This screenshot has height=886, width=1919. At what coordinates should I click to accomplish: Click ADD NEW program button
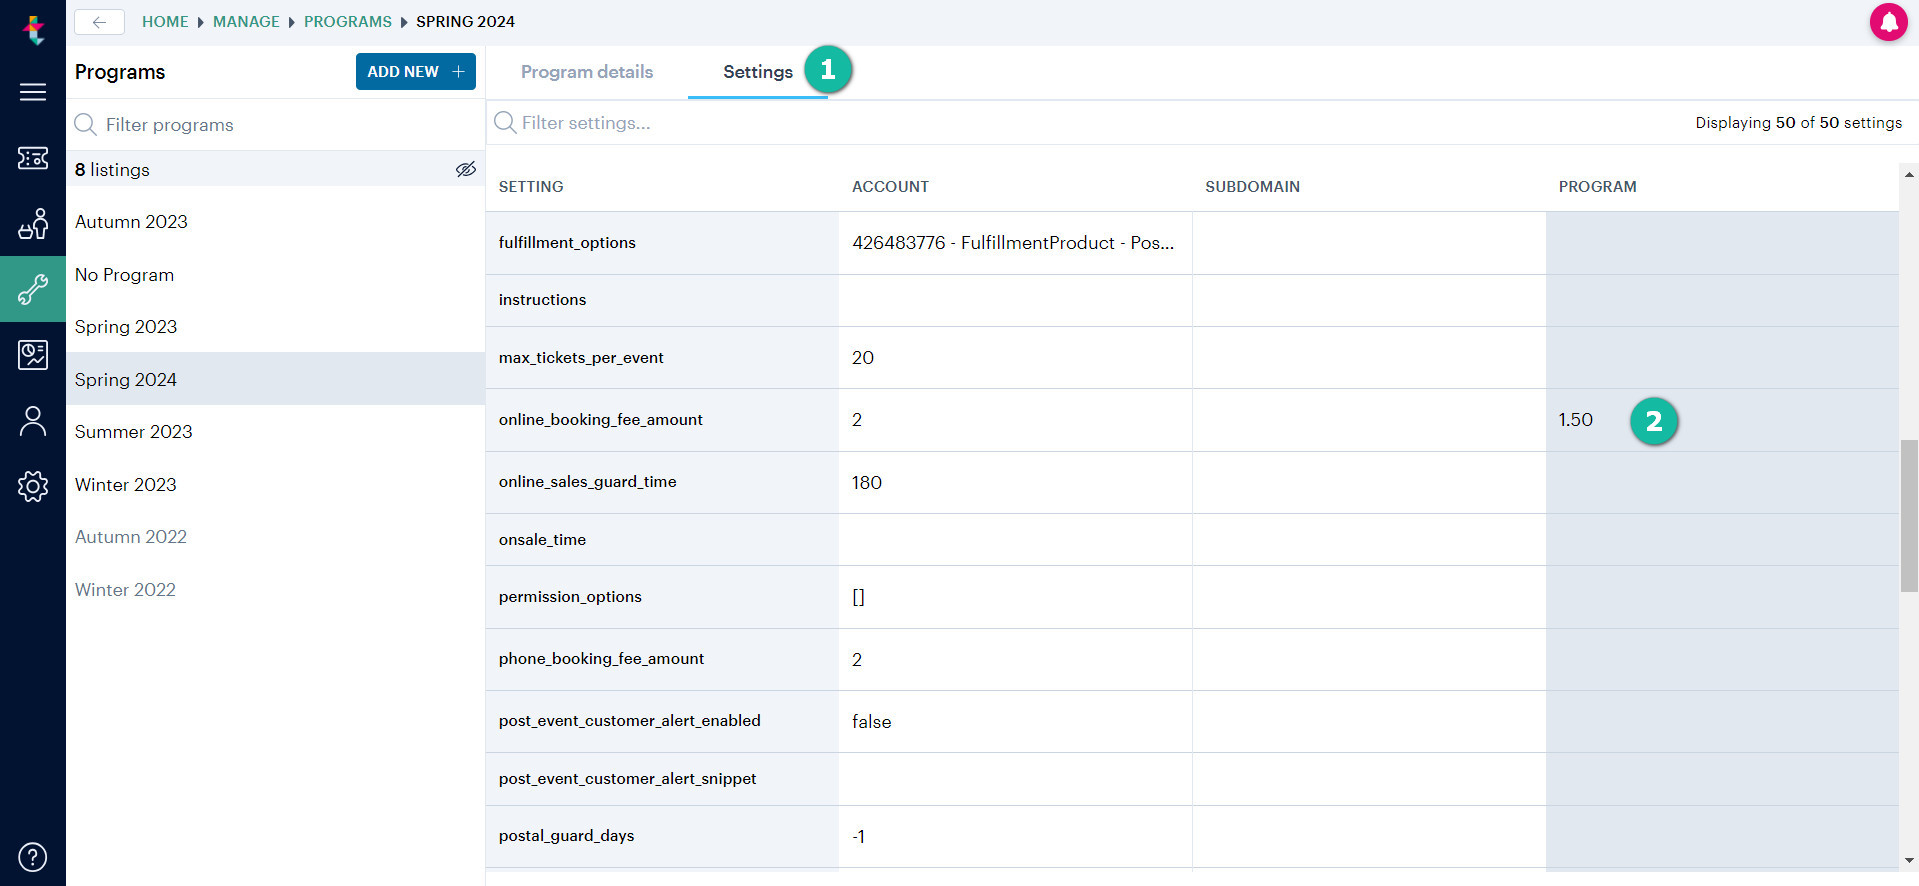[416, 71]
